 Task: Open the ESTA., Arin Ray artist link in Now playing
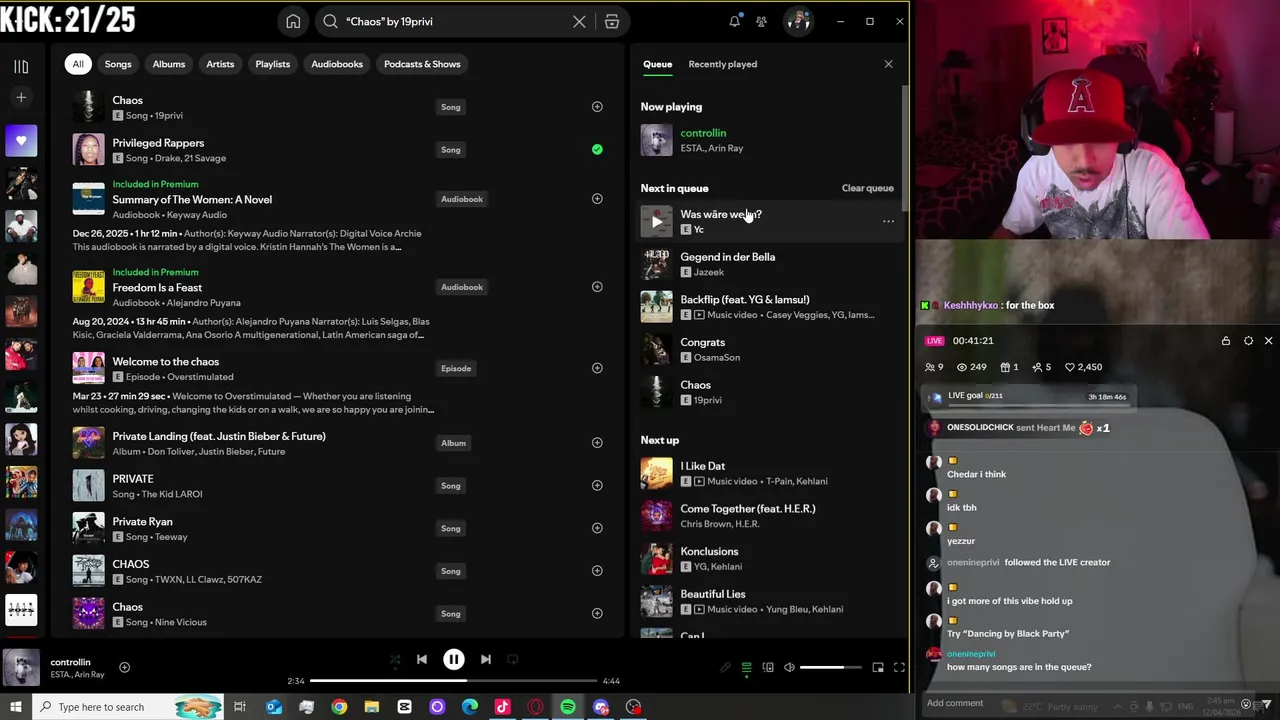(711, 148)
